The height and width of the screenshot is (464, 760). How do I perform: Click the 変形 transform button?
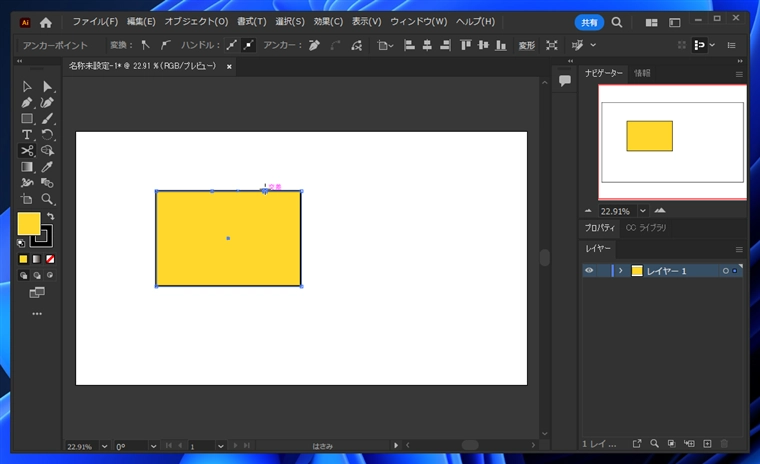coord(527,46)
